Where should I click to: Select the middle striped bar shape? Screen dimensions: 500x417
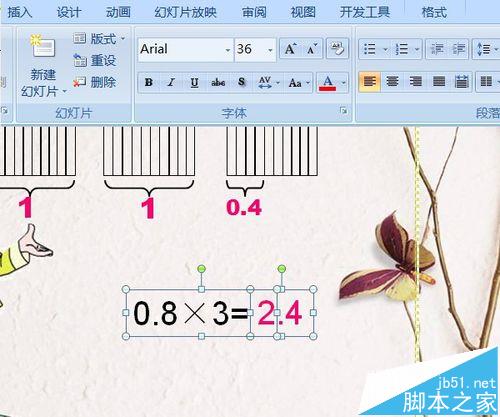[x=149, y=151]
